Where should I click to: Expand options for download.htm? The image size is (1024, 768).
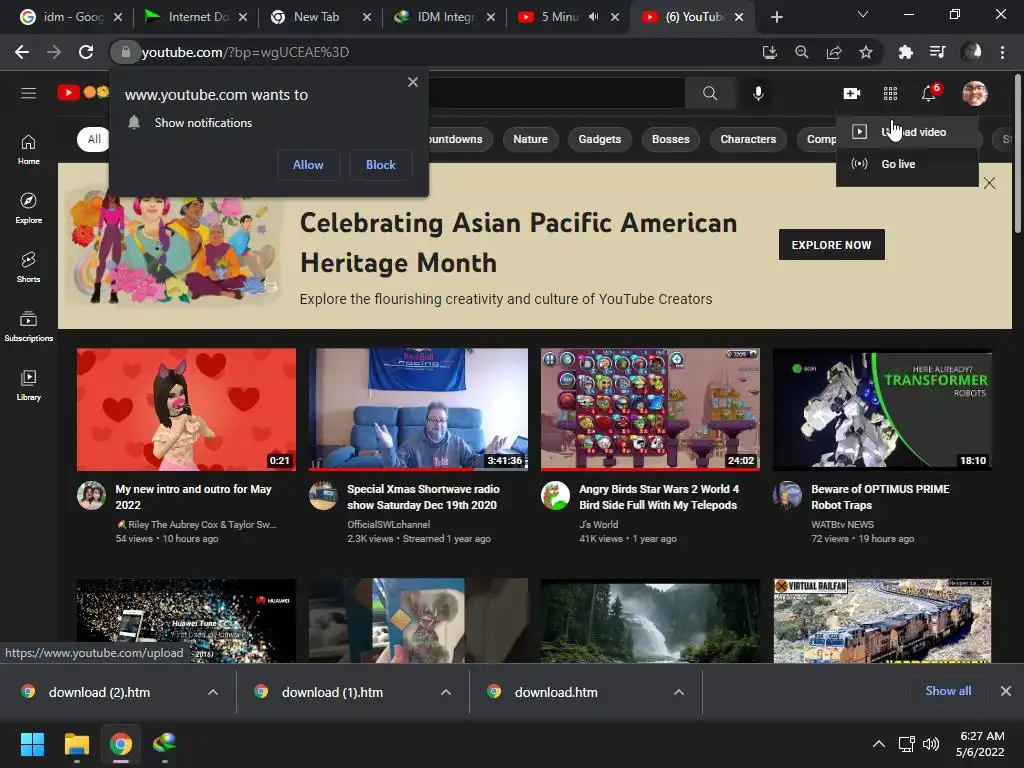(x=679, y=692)
